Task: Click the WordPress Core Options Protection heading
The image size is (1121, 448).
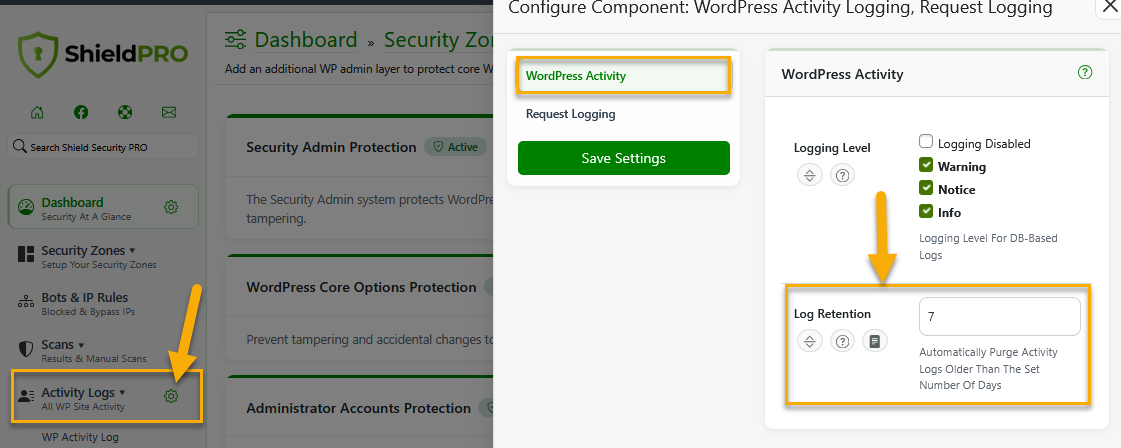Action: tap(361, 287)
